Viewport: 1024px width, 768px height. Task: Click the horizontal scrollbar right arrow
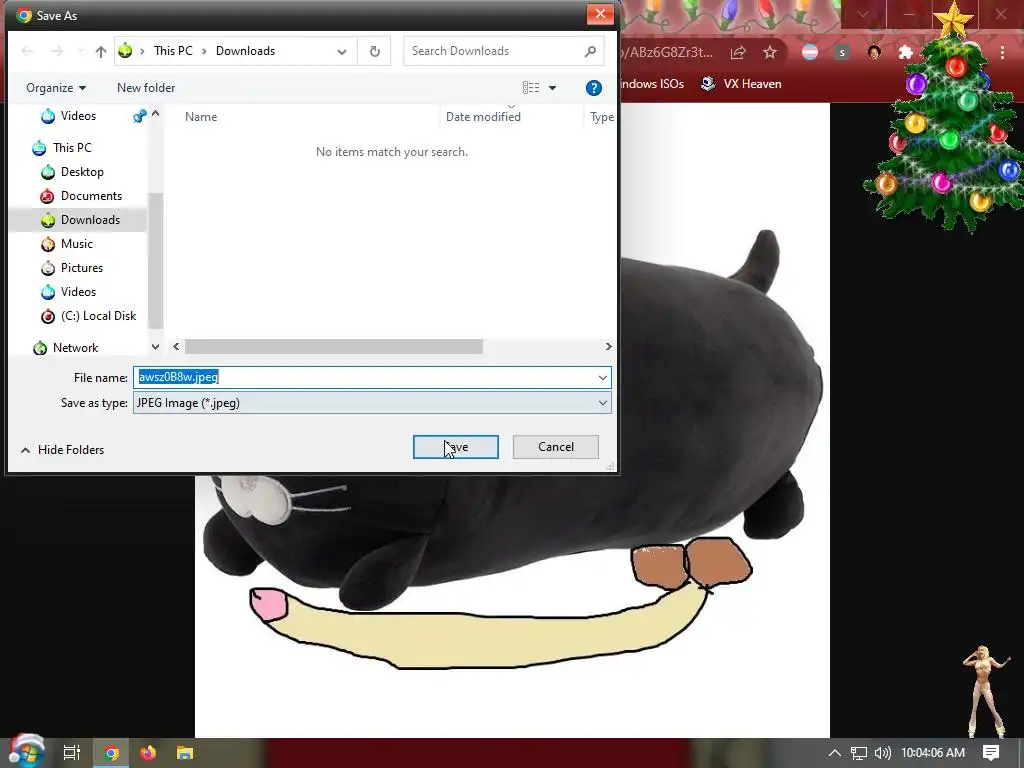(x=608, y=347)
